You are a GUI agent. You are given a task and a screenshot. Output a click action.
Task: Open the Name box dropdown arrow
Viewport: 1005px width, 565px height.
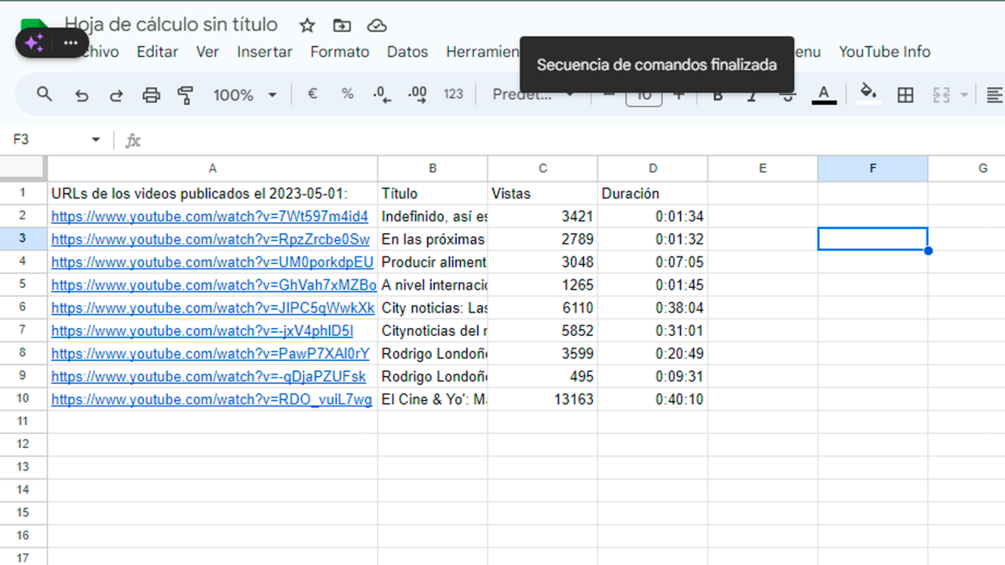[96, 140]
